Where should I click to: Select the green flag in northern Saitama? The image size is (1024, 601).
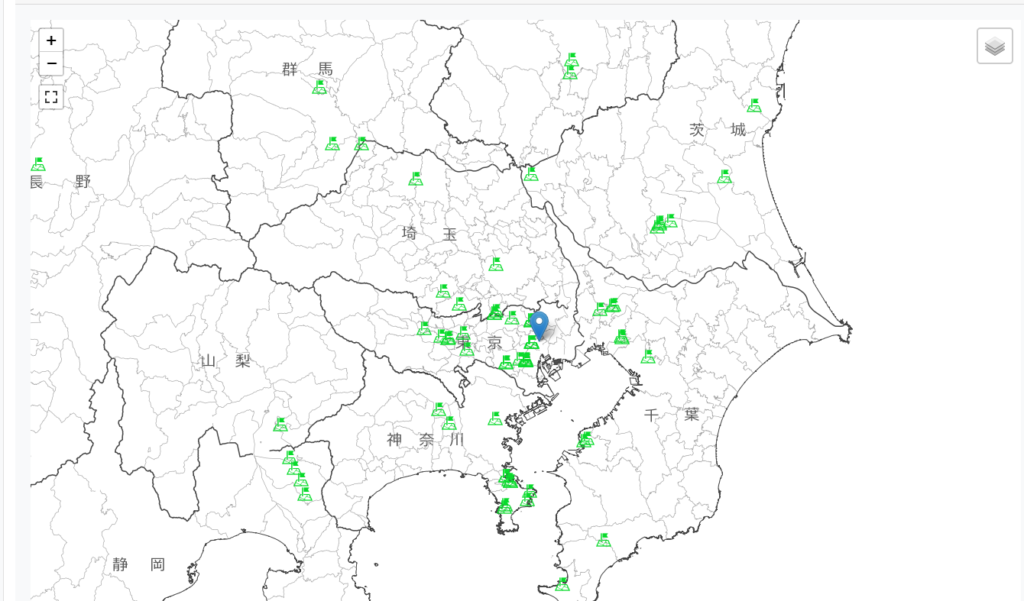(416, 179)
